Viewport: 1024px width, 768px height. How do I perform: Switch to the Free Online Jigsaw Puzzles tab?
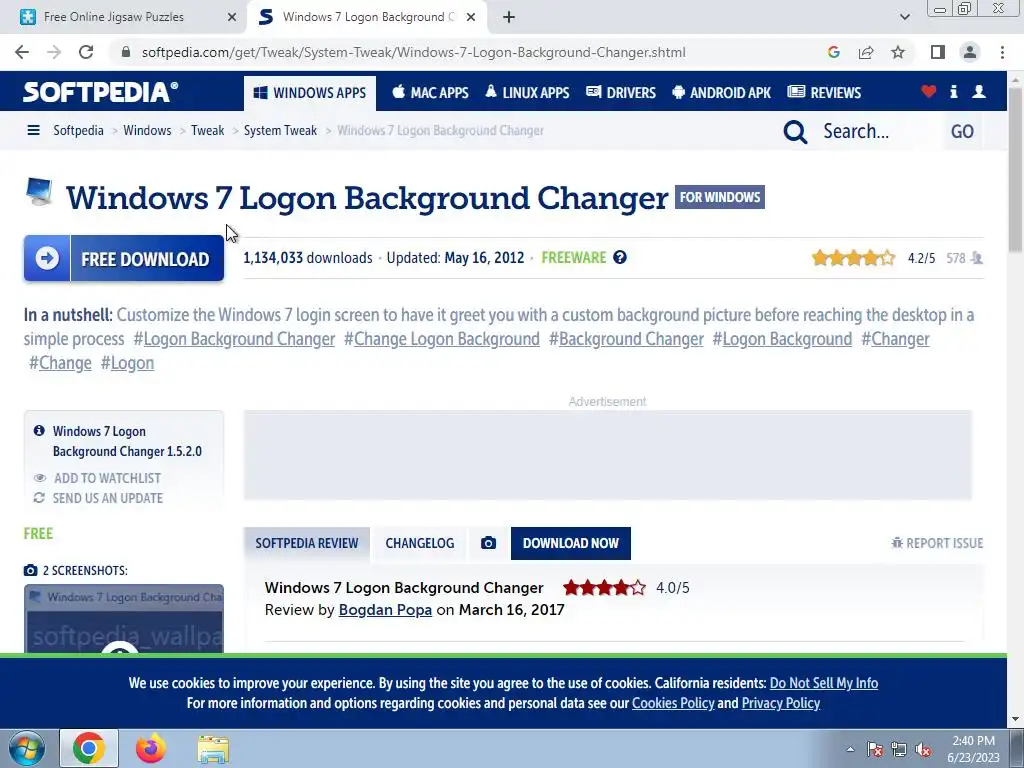(x=124, y=17)
